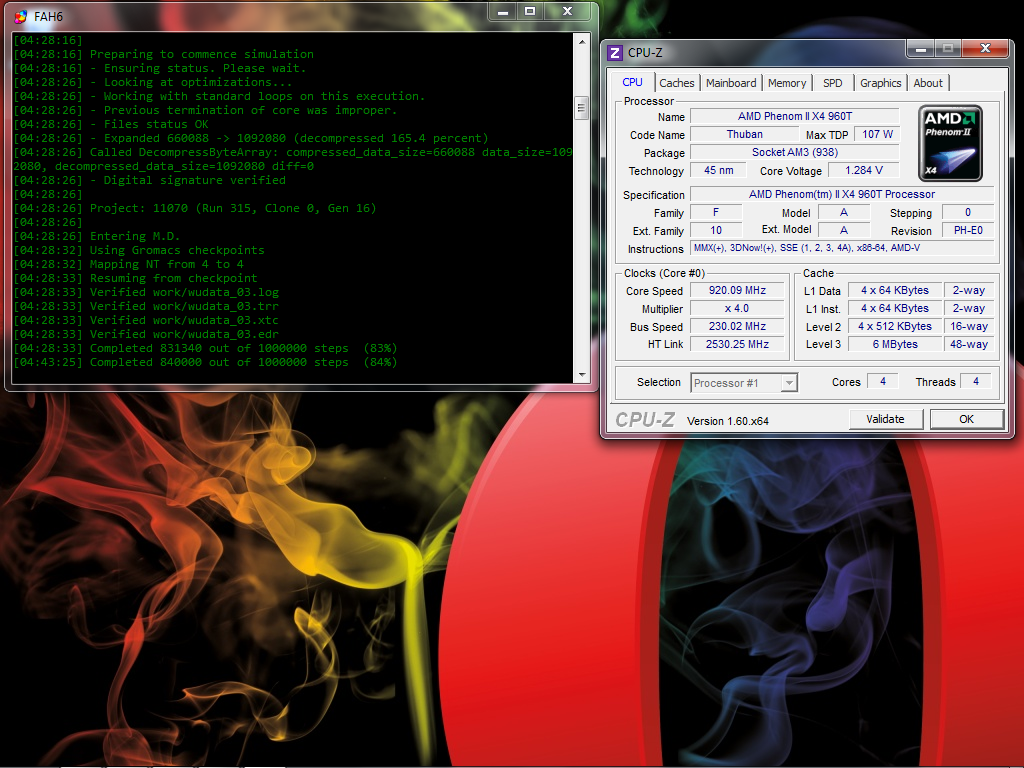Click the Level 2 16-way associativity value
The image size is (1024, 768).
pos(968,327)
